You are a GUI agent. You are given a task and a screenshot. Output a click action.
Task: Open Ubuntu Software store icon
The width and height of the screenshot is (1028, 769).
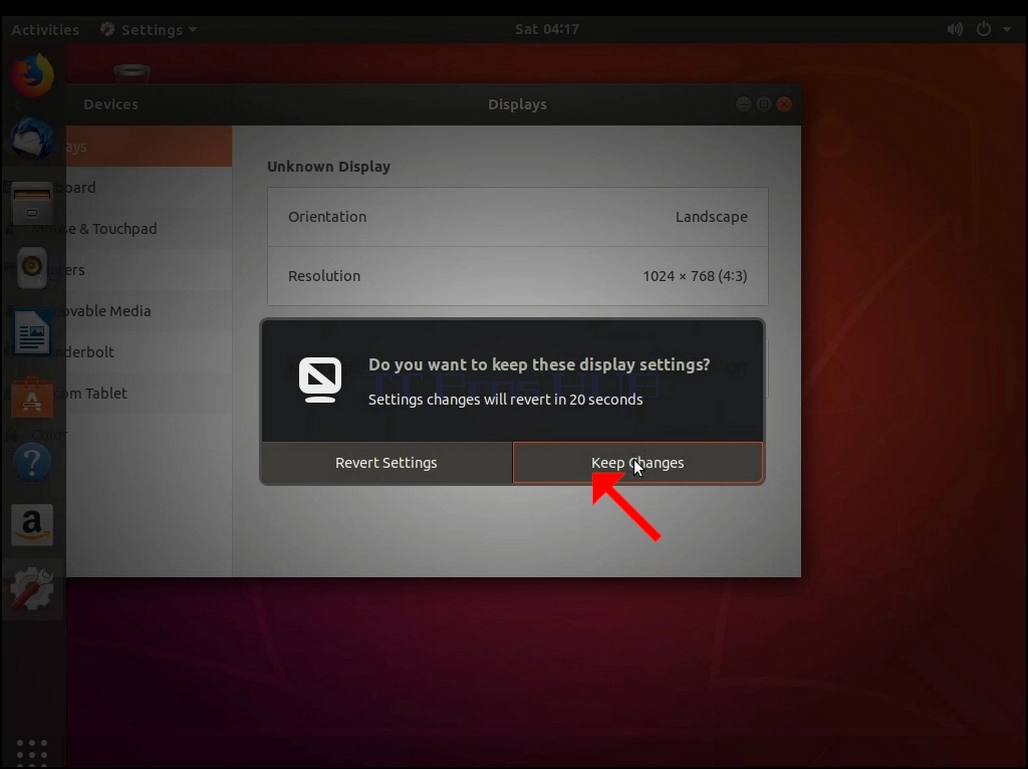point(31,397)
